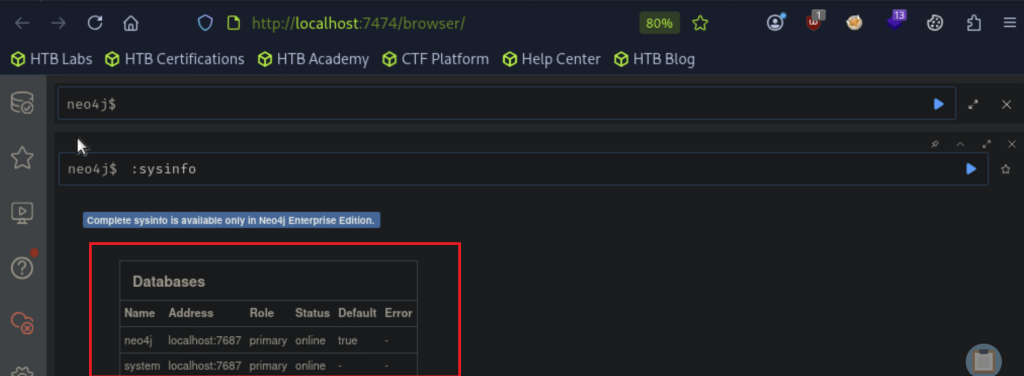Screen dimensions: 1024x376
Task: Go back to the previous page
Action: [x=22, y=24]
